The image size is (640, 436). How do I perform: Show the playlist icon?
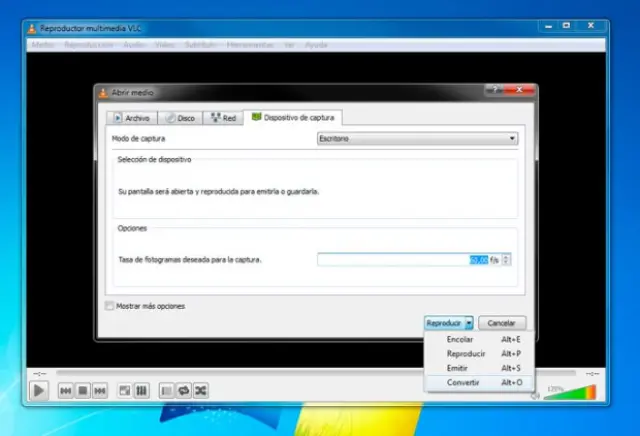click(166, 390)
